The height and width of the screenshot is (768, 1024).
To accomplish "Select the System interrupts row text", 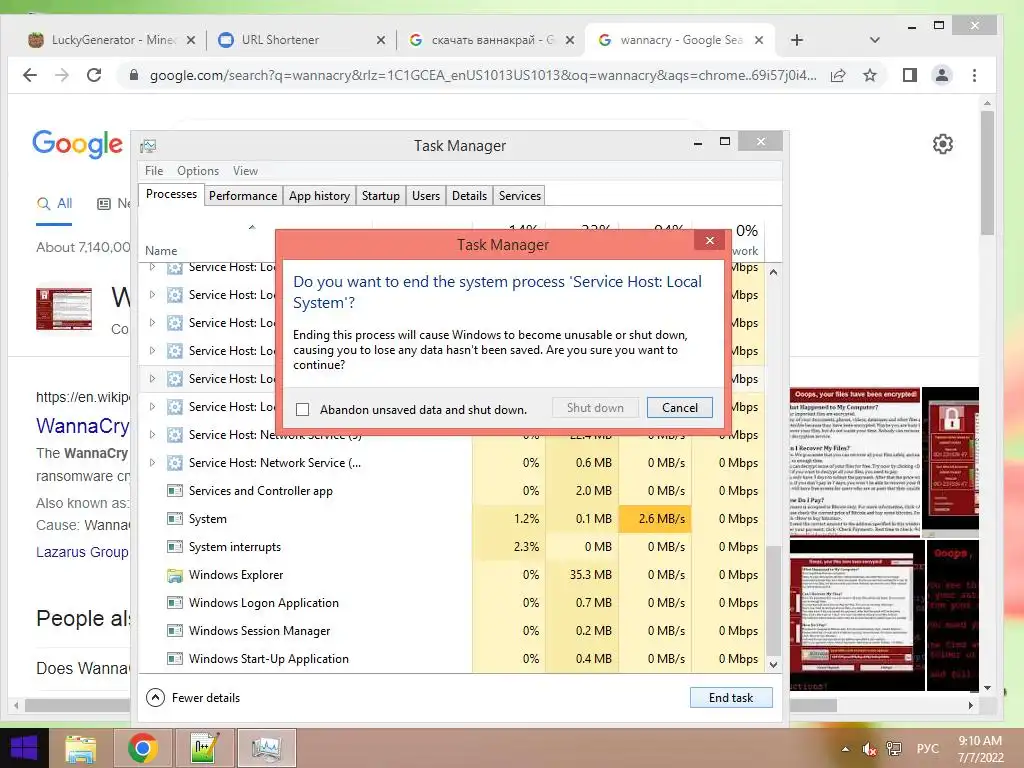I will [234, 547].
